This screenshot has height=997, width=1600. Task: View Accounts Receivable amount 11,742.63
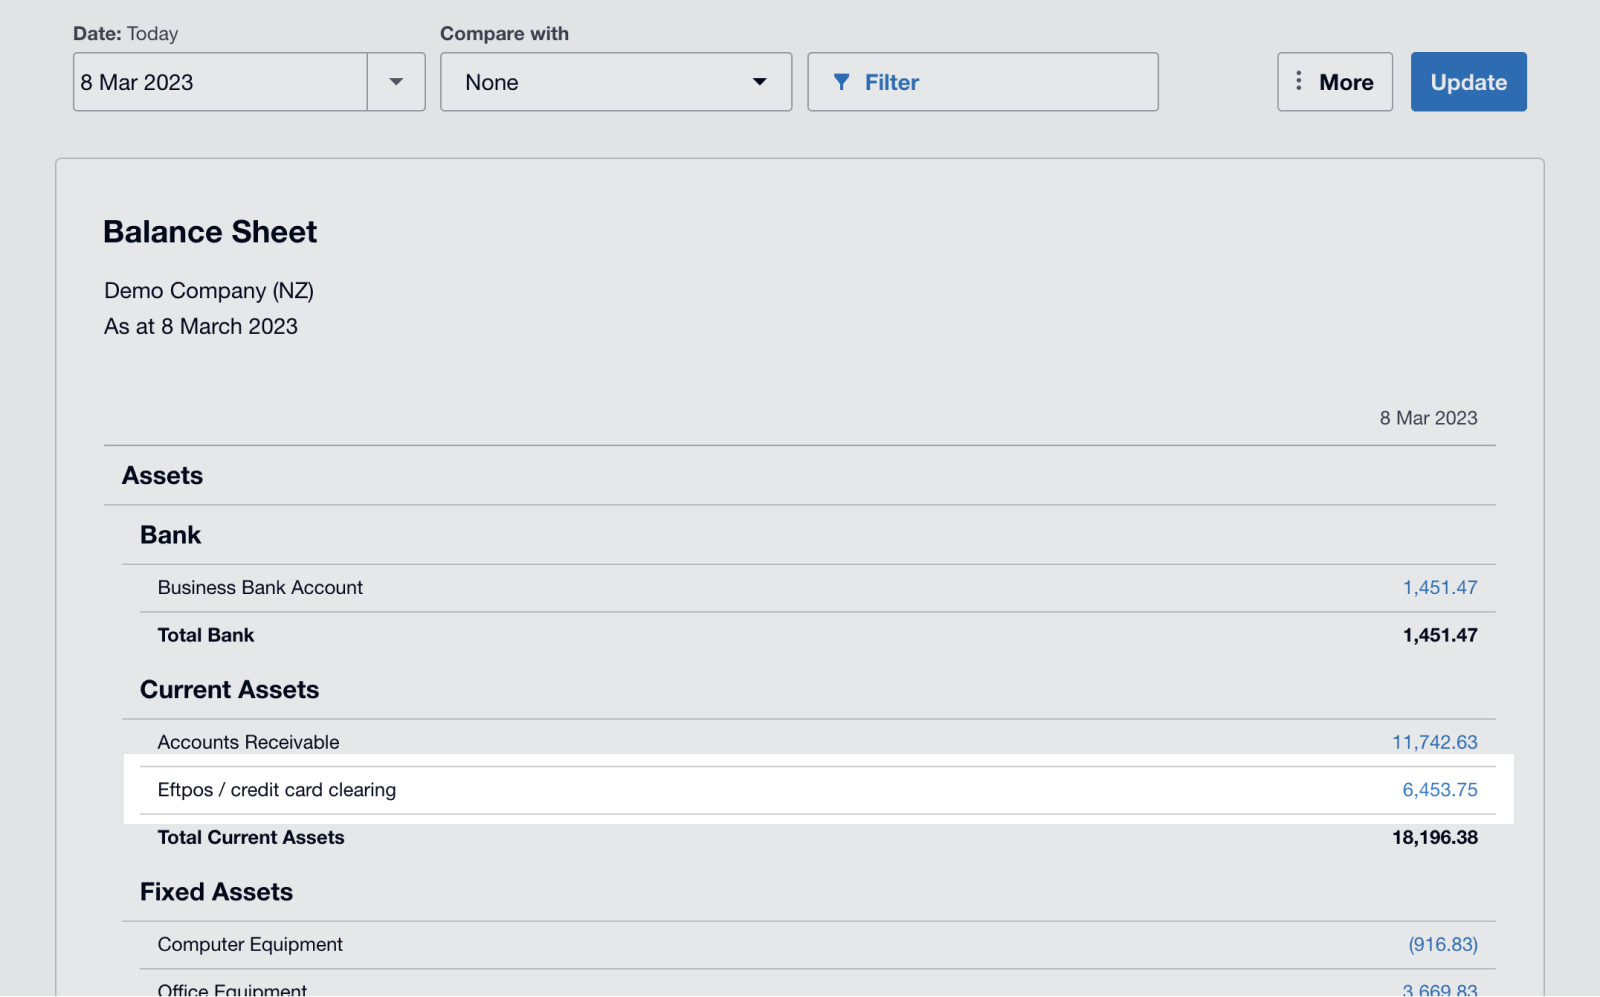[x=1435, y=741]
